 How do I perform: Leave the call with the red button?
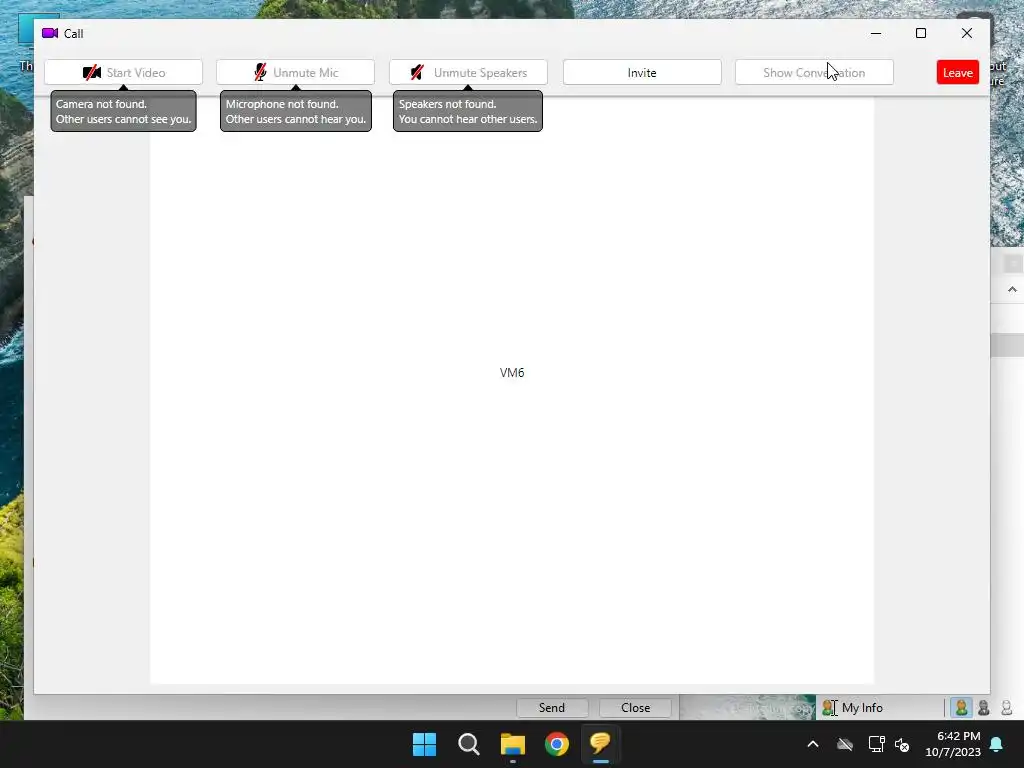coord(957,72)
